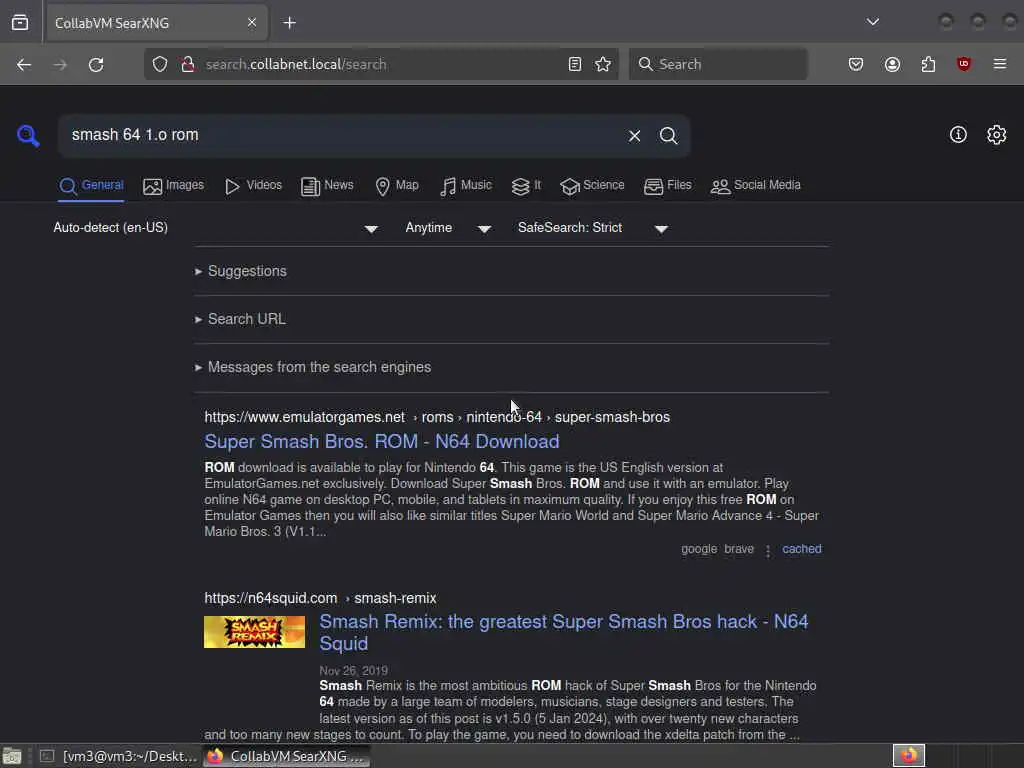Click the Smash Remix thumbnail image
This screenshot has height=768, width=1024.
[x=254, y=632]
